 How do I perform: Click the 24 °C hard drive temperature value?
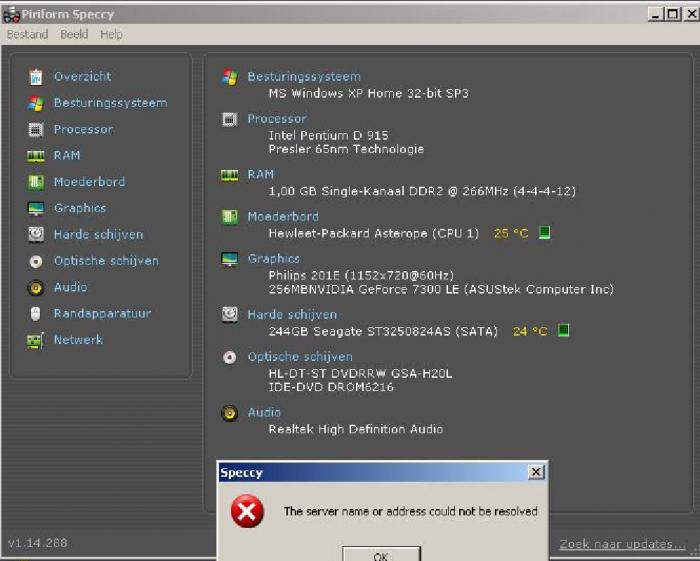pyautogui.click(x=530, y=331)
